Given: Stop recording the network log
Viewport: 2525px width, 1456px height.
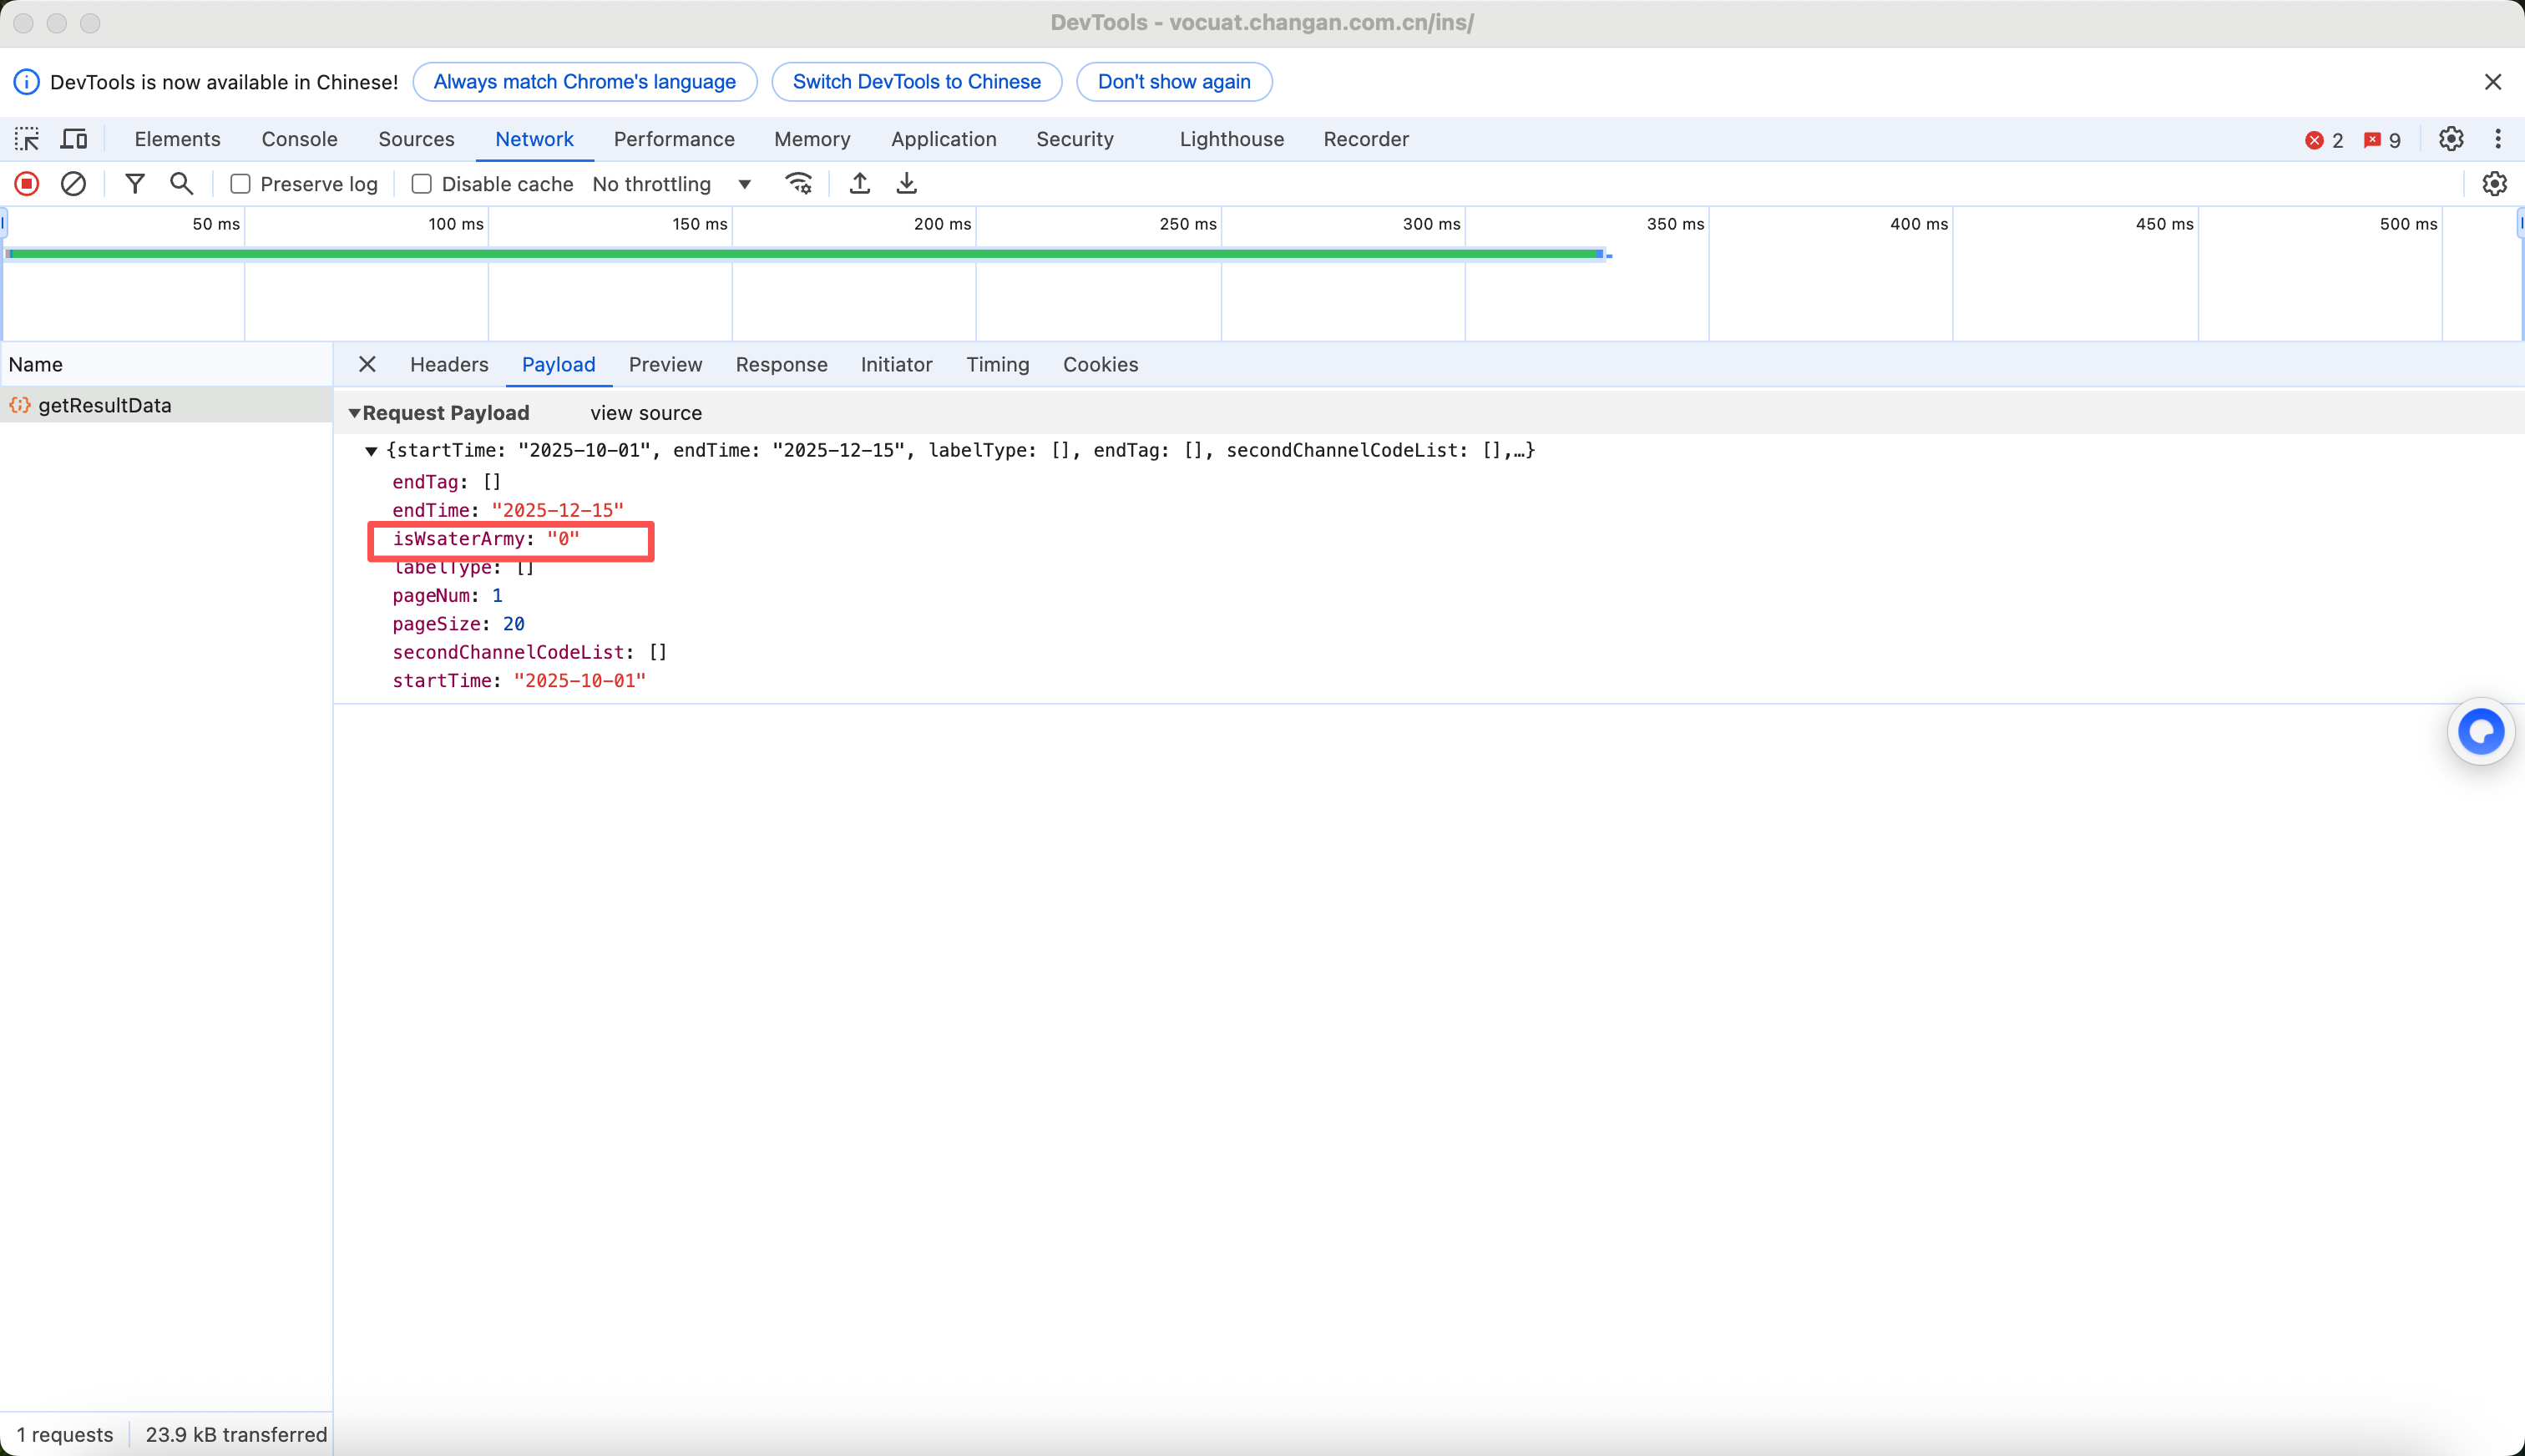Looking at the screenshot, I should click(x=27, y=184).
